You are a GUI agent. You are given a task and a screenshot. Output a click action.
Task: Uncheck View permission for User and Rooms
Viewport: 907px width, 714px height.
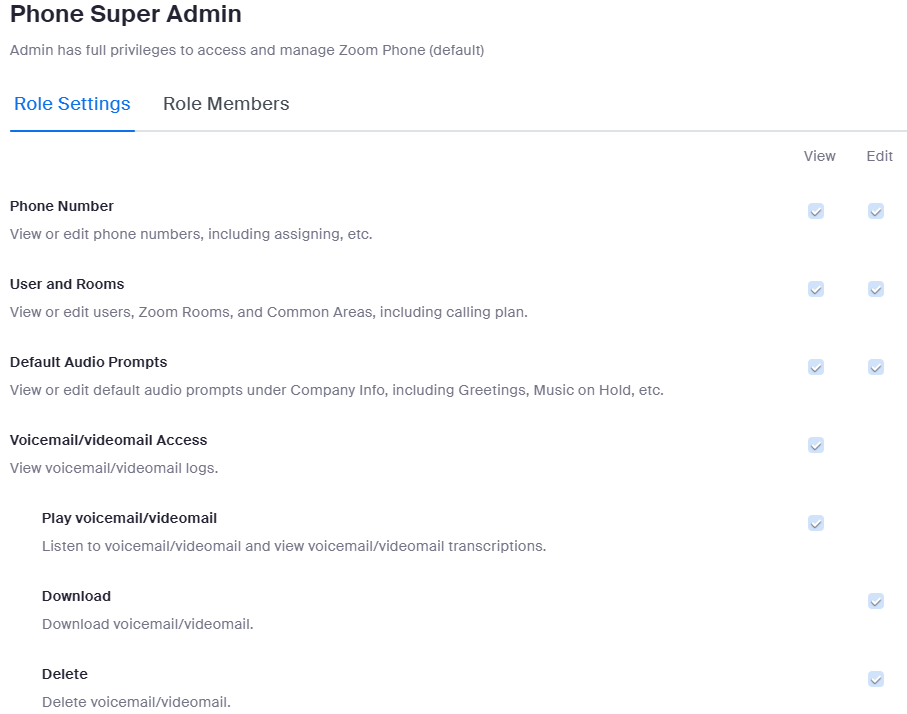[816, 289]
